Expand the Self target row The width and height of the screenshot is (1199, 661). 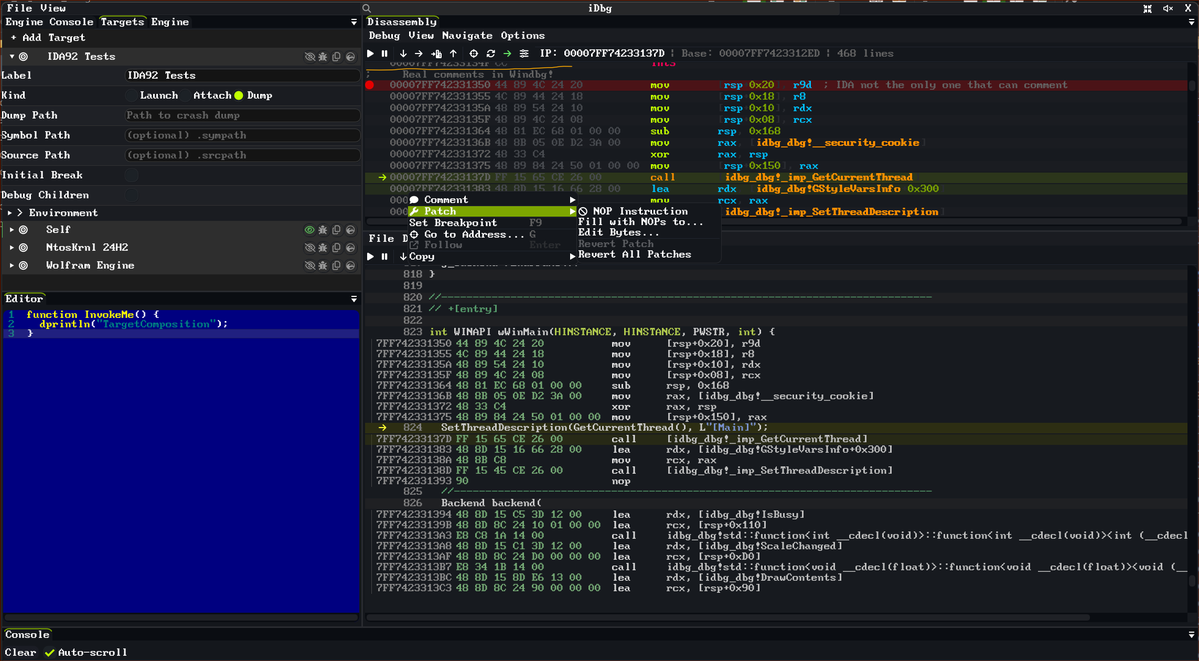point(12,230)
